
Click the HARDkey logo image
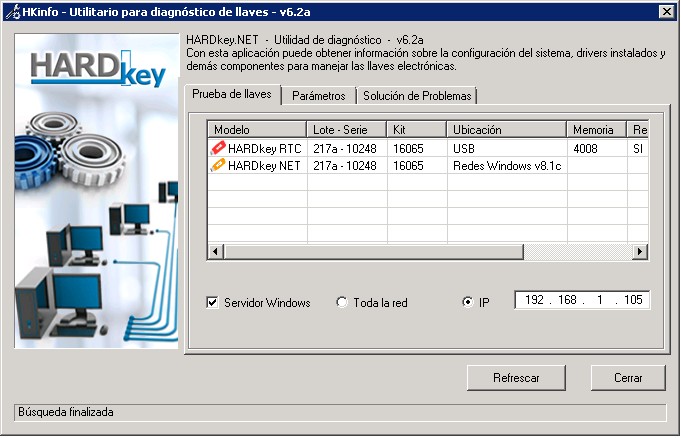tap(97, 70)
